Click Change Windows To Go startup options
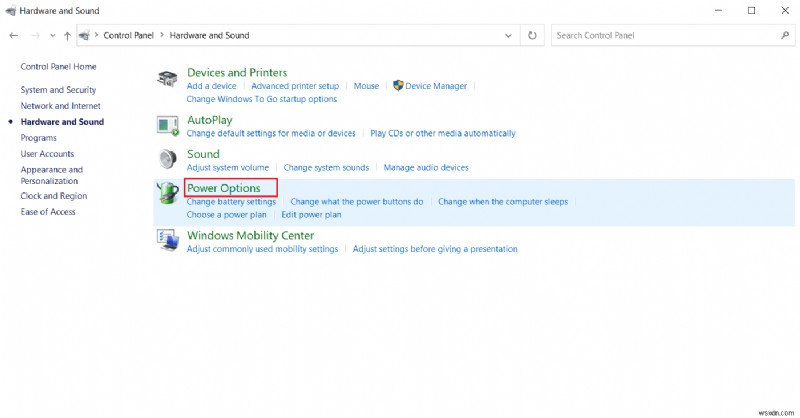Image resolution: width=800 pixels, height=418 pixels. tap(262, 99)
